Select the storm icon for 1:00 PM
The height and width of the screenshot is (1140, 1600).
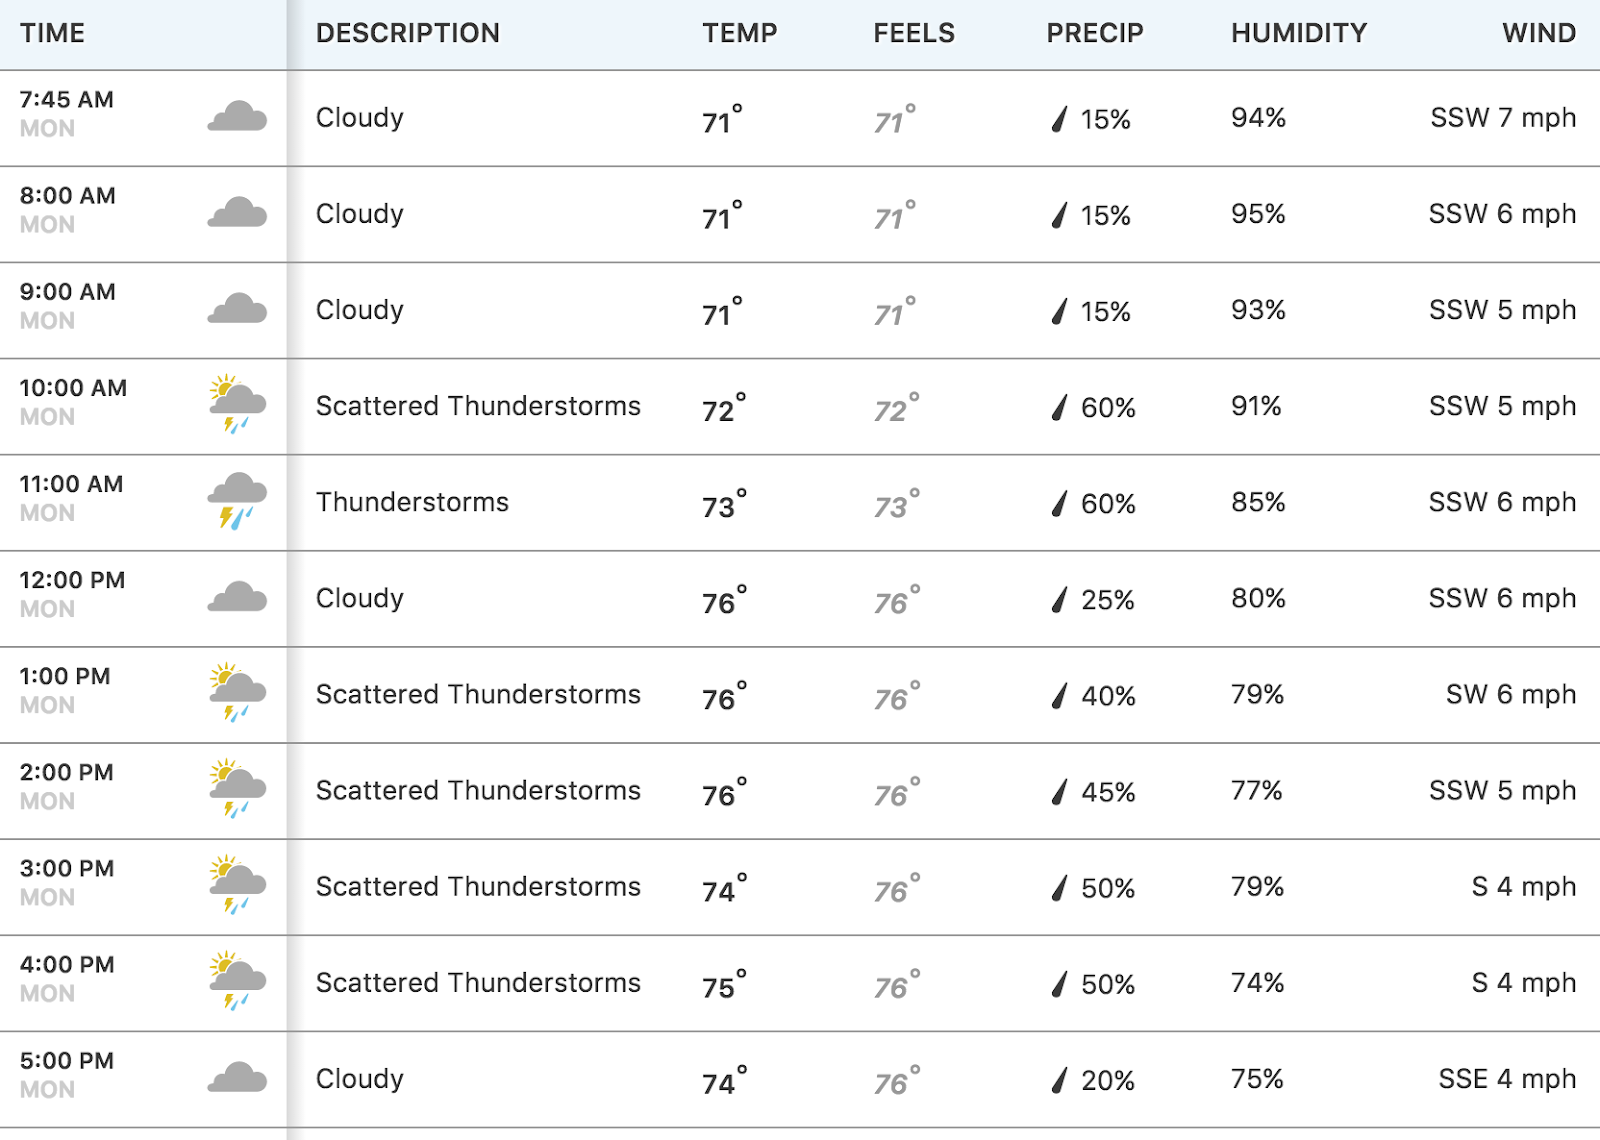(237, 692)
